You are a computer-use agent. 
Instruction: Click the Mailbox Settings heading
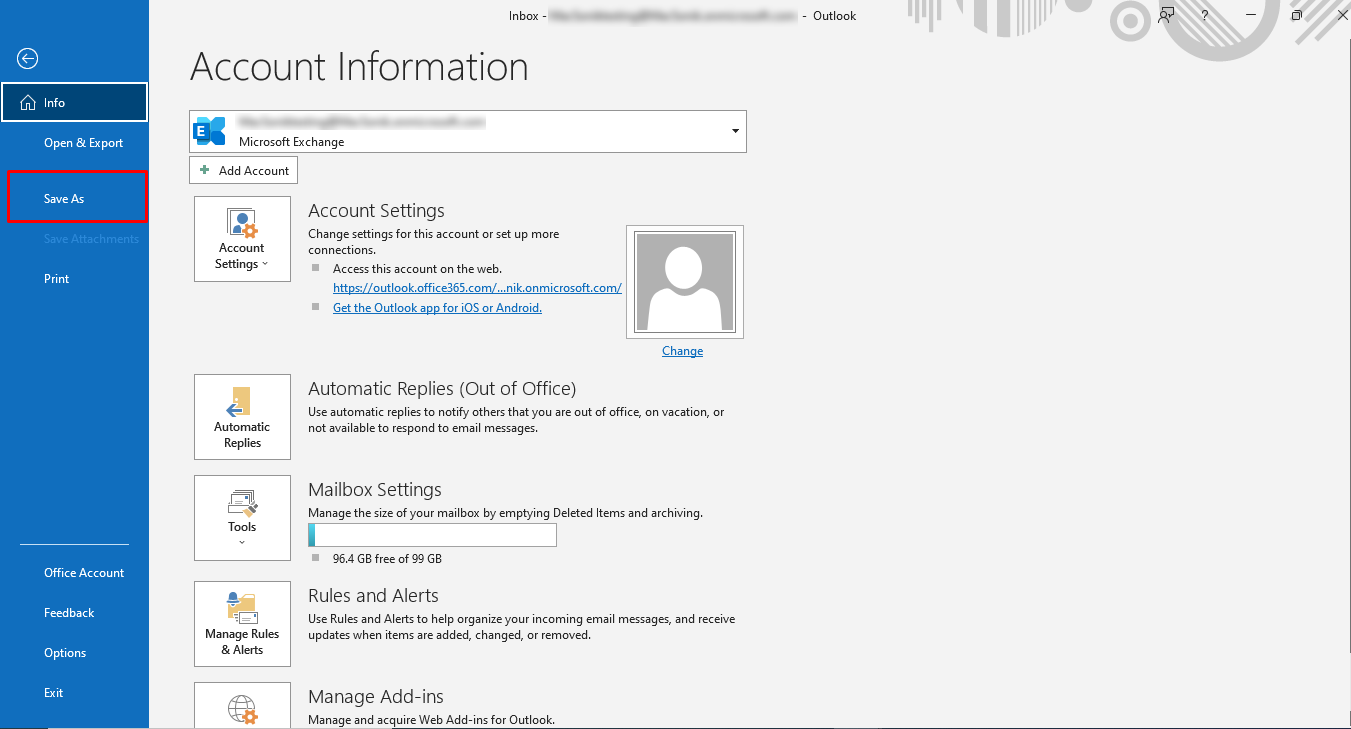click(x=375, y=490)
